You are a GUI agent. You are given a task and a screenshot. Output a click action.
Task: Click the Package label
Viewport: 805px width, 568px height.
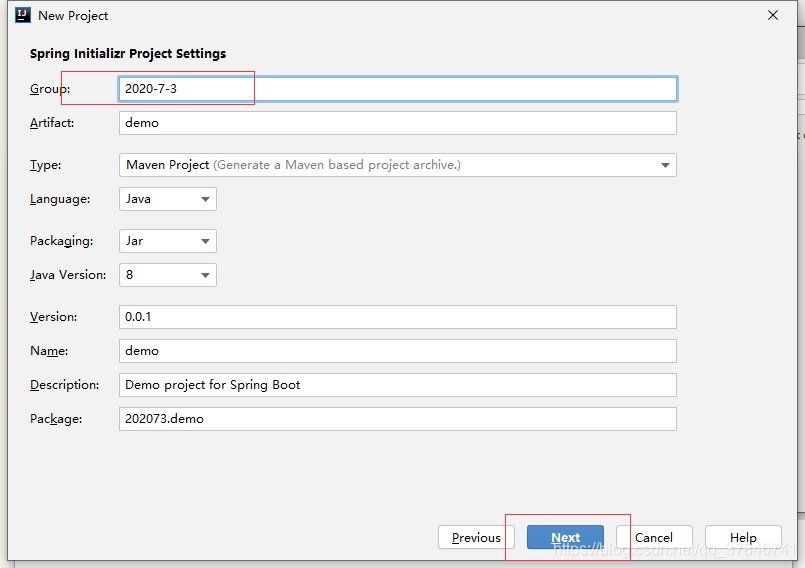tap(56, 419)
